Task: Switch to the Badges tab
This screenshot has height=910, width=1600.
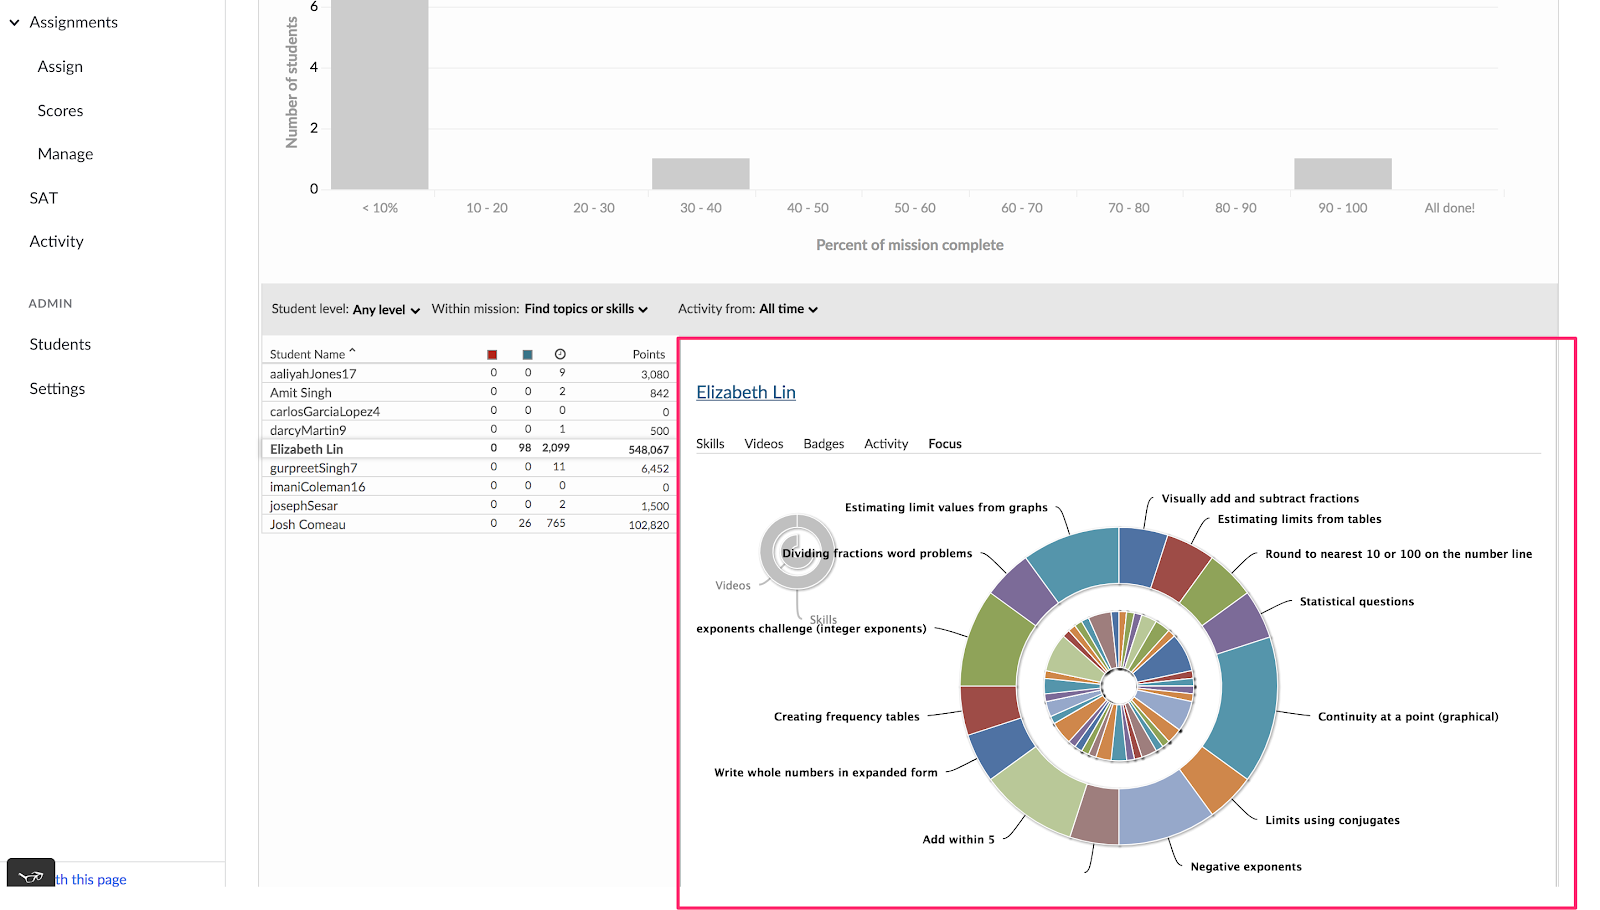Action: (823, 444)
